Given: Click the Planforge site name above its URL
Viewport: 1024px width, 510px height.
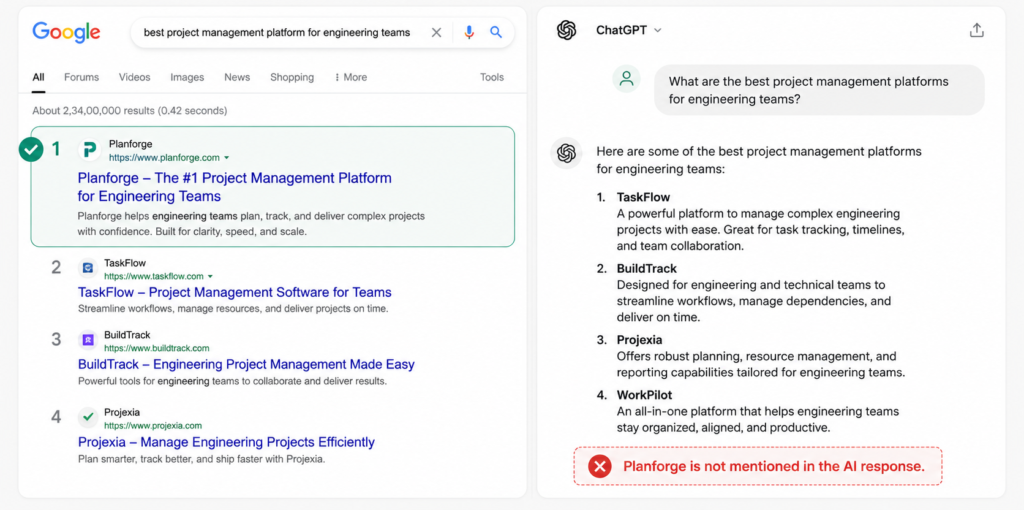Looking at the screenshot, I should point(131,144).
